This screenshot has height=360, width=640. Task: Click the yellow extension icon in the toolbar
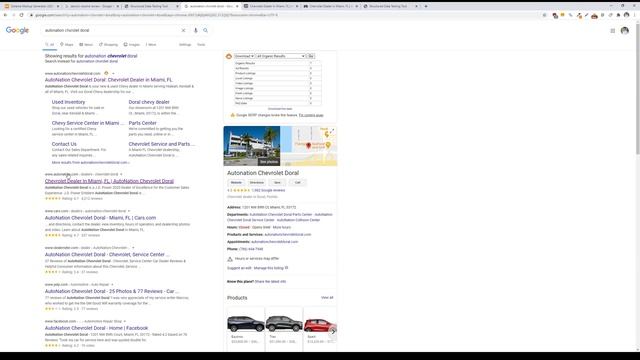pos(562,15)
